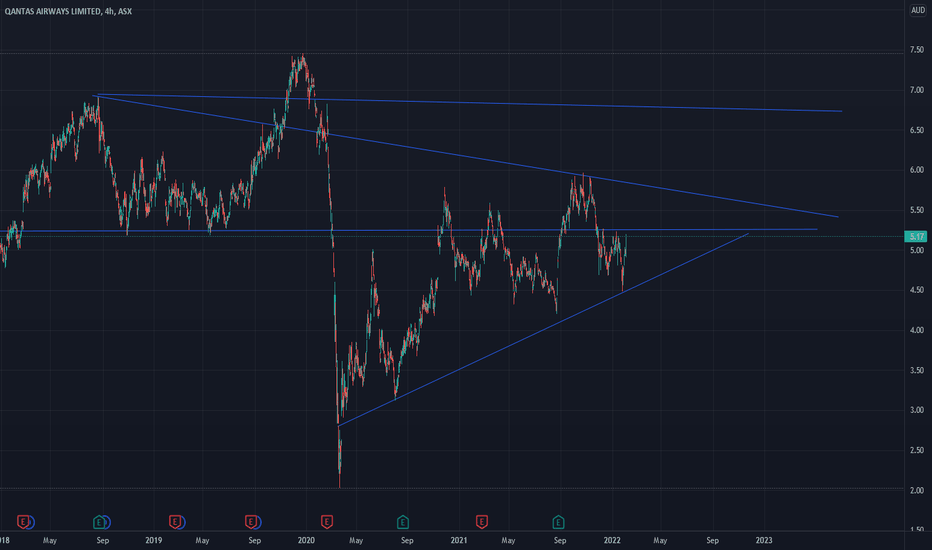Open the green earnings marker at Sep 2018

point(99,522)
